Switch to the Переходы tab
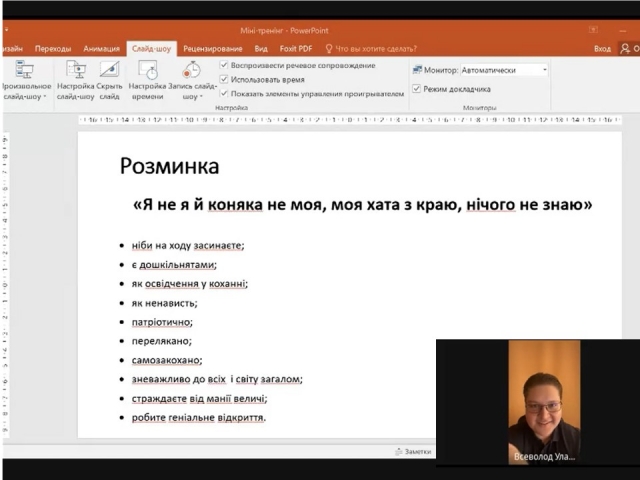Viewport: 640px width, 480px height. 53,49
